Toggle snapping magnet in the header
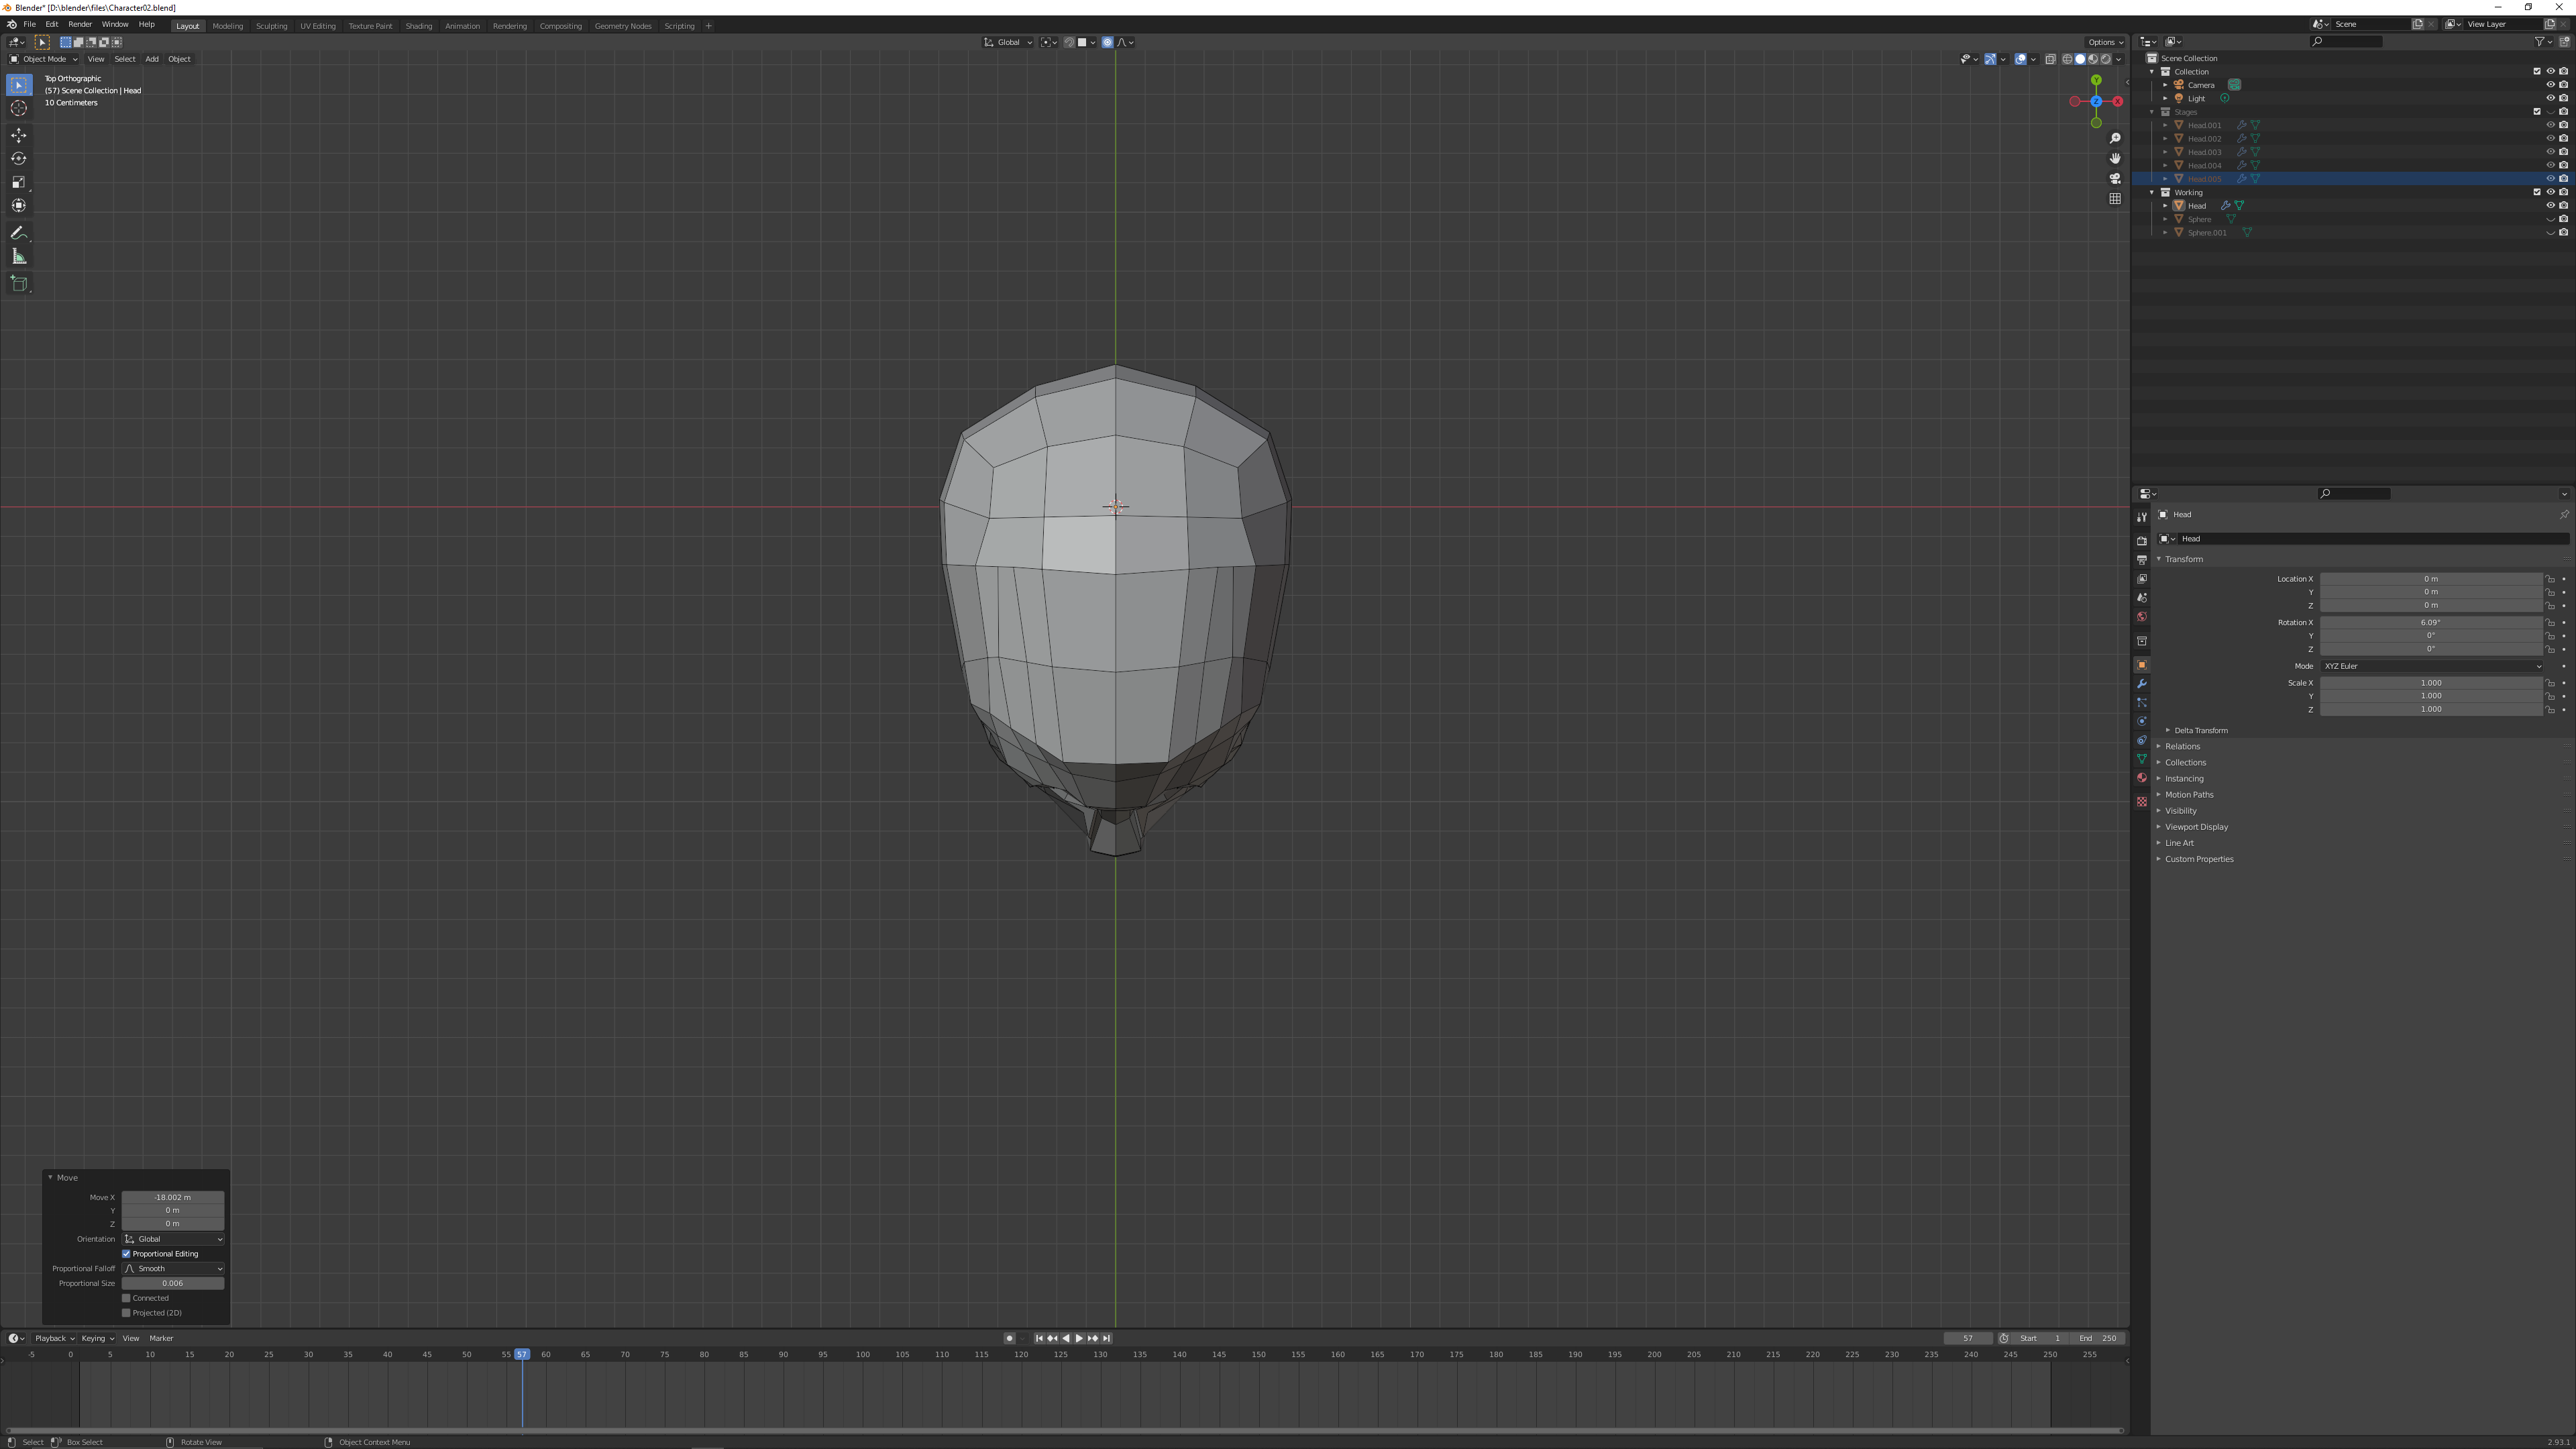 (x=1069, y=42)
